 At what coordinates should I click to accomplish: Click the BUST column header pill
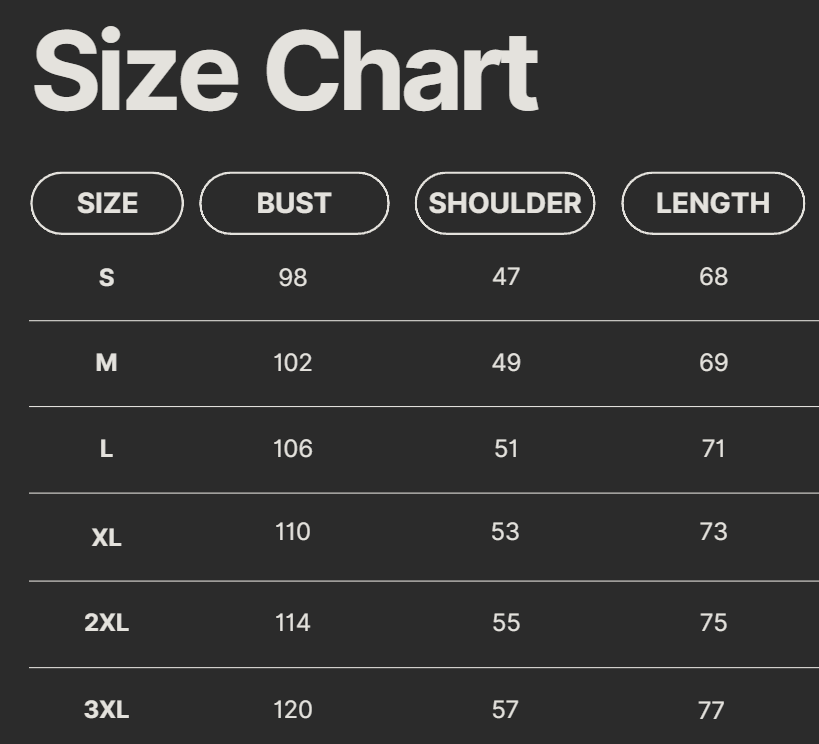pos(294,203)
